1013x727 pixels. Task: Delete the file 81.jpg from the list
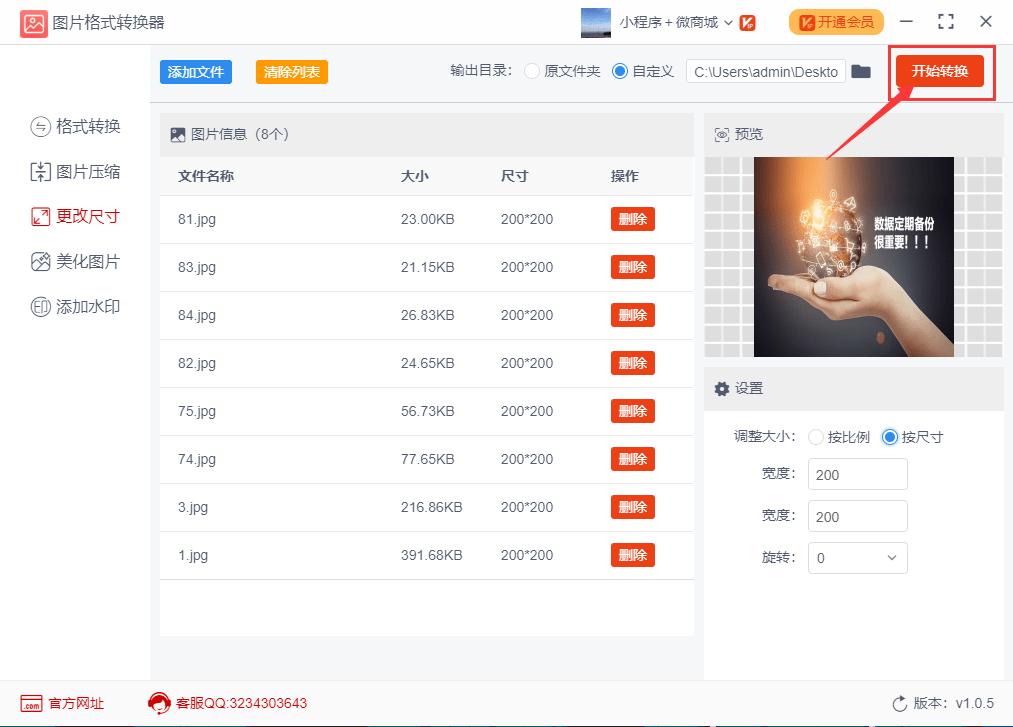coord(632,219)
